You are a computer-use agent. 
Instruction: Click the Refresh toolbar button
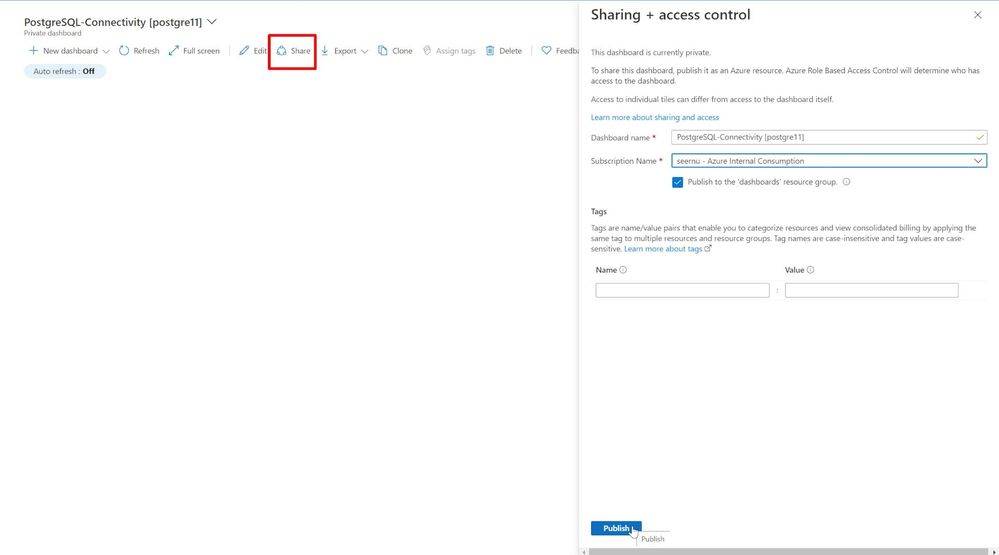click(139, 50)
